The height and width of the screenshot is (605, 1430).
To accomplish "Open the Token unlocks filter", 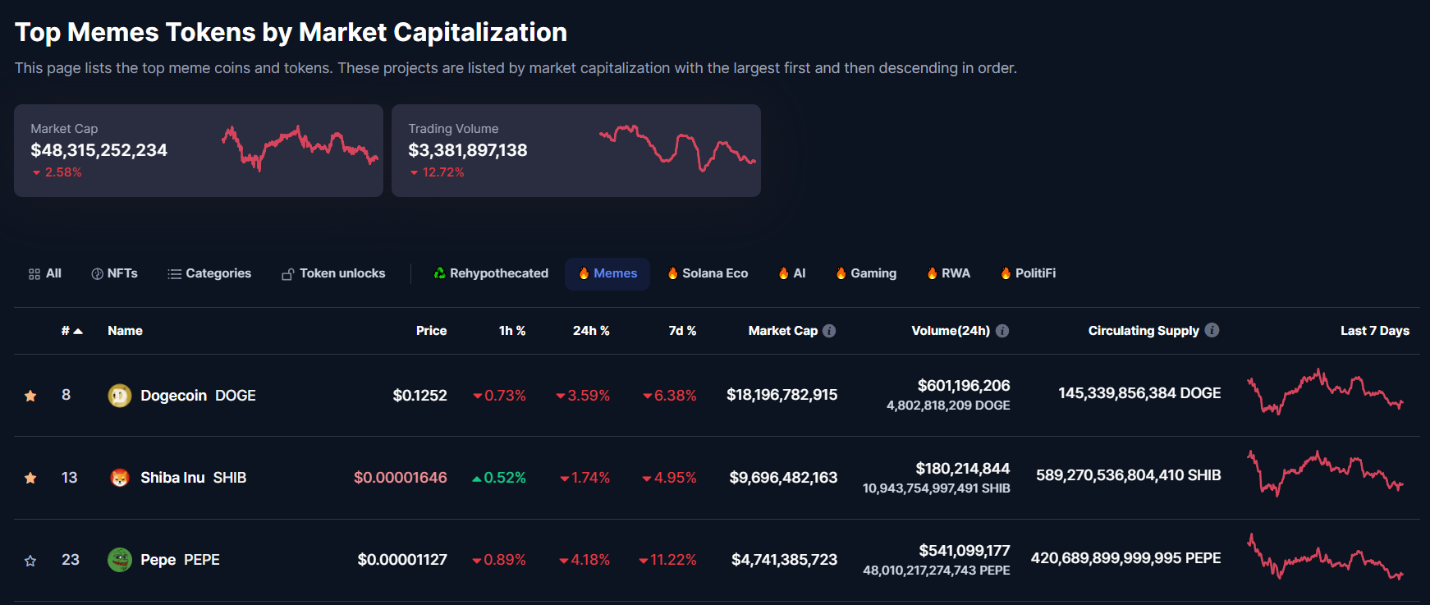I will point(333,273).
